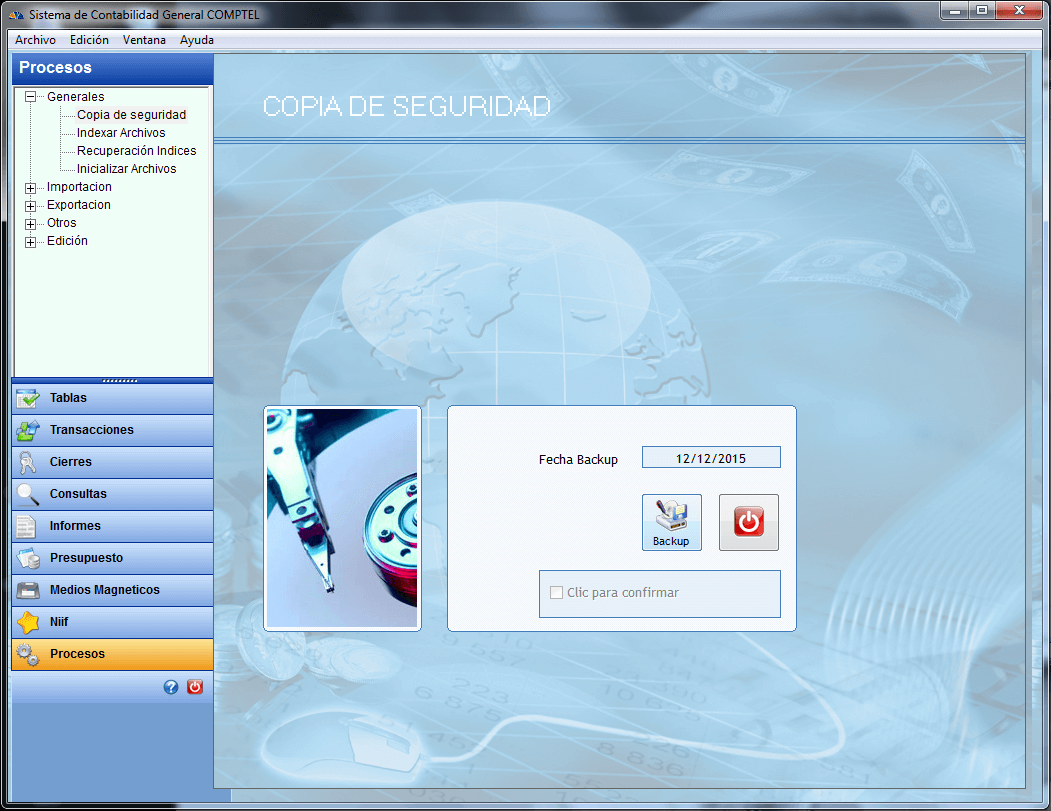Screen dimensions: 1051x811
Task: Collapse the Generales tree node
Action: click(30, 97)
